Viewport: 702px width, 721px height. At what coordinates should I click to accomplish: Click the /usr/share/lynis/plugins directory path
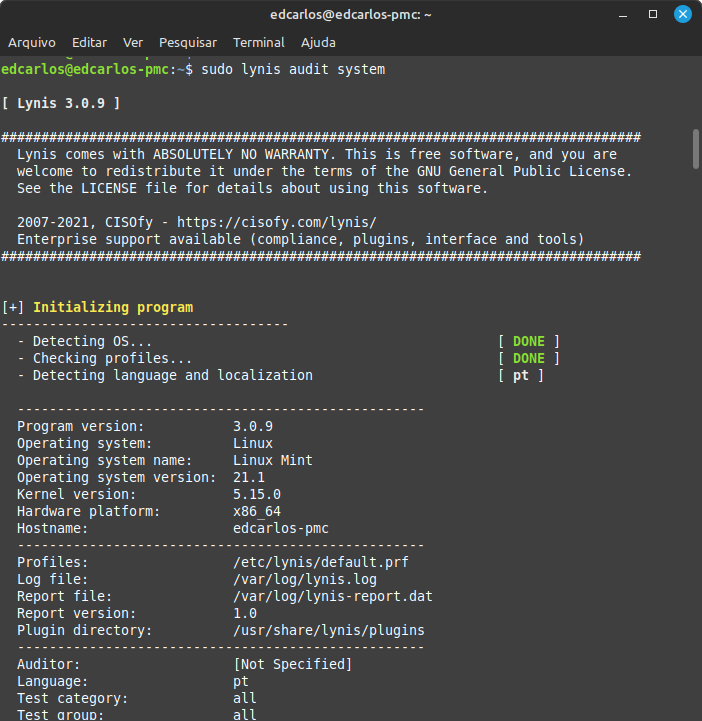[x=328, y=630]
